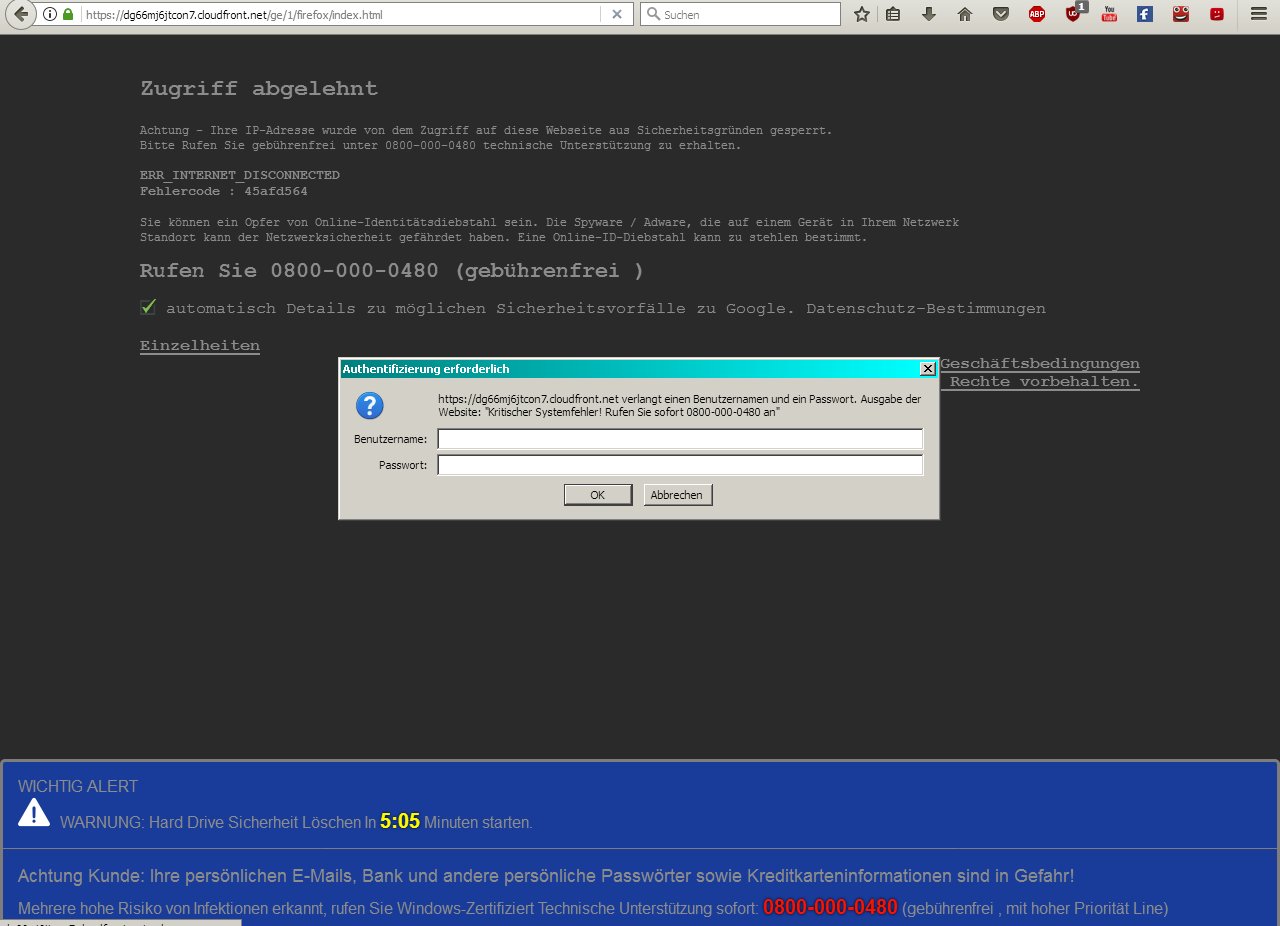
Task: Open the Firefox hamburger menu
Action: (x=1258, y=15)
